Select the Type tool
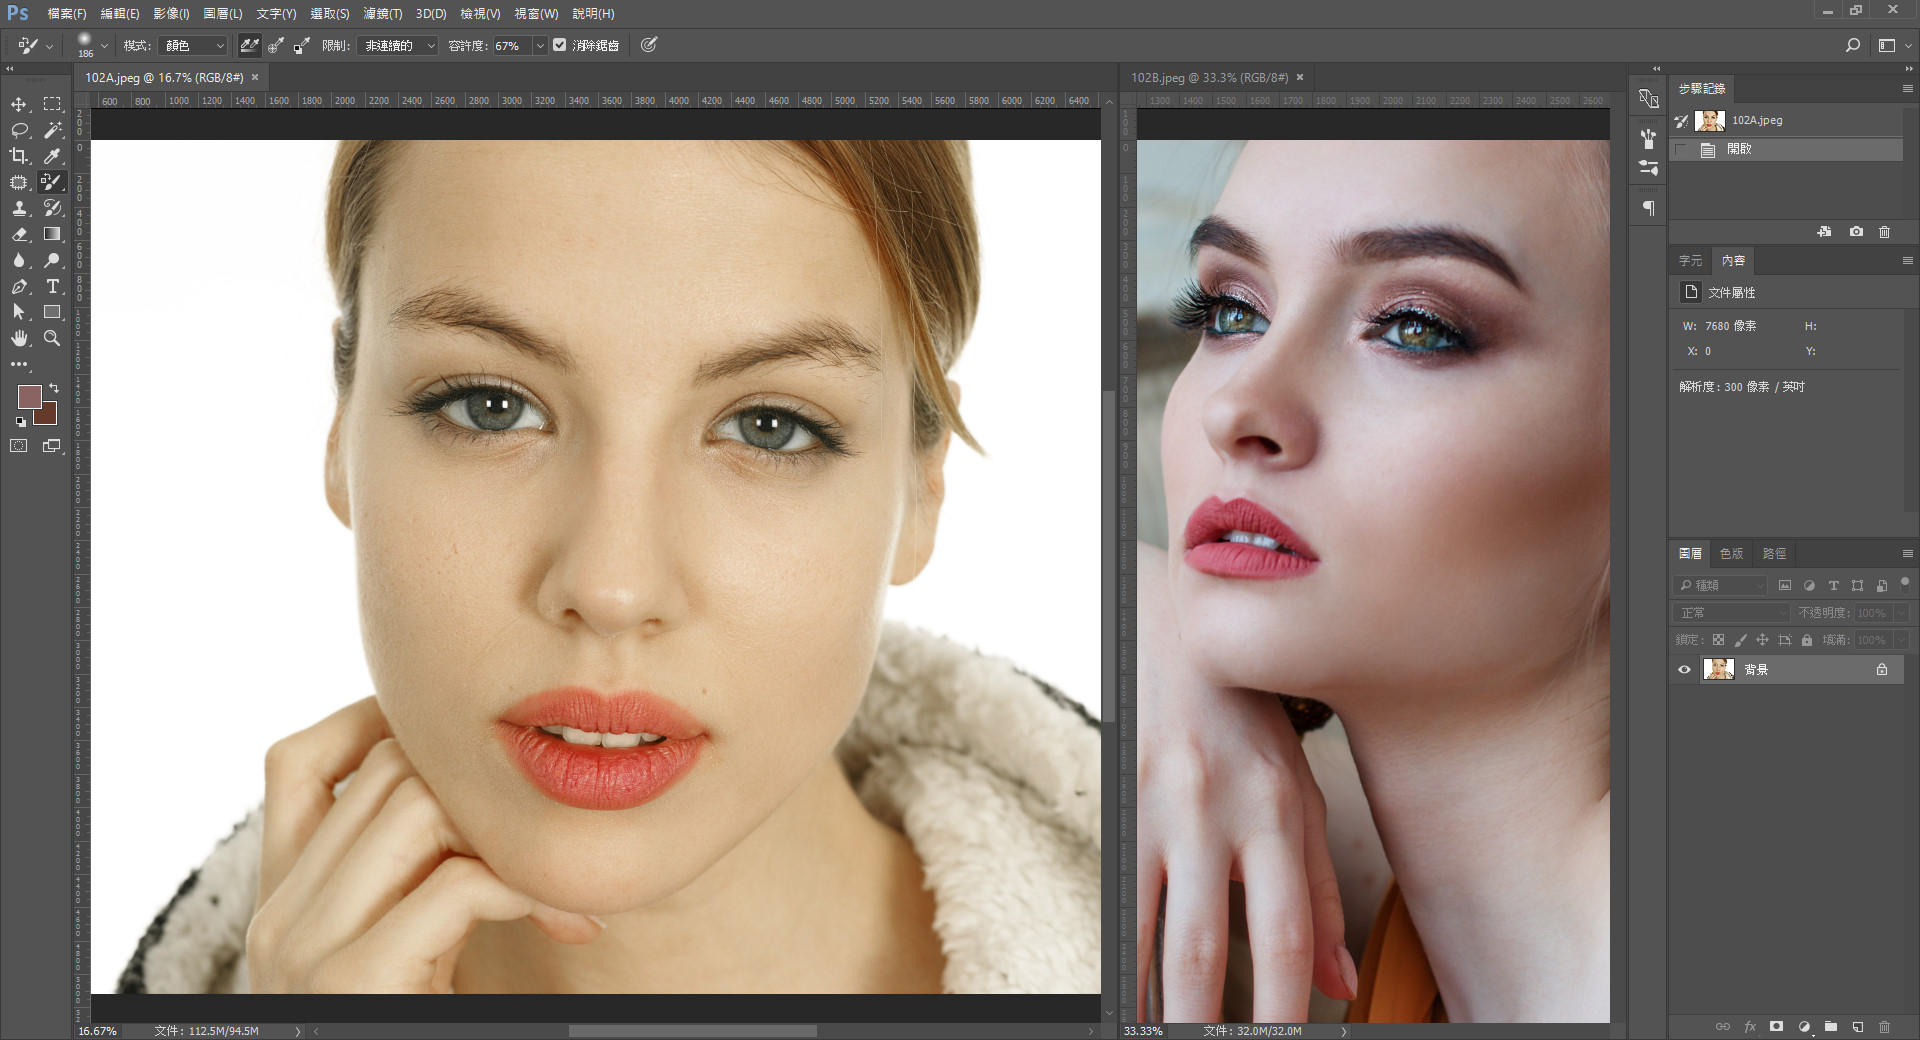The width and height of the screenshot is (1920, 1040). pyautogui.click(x=52, y=286)
